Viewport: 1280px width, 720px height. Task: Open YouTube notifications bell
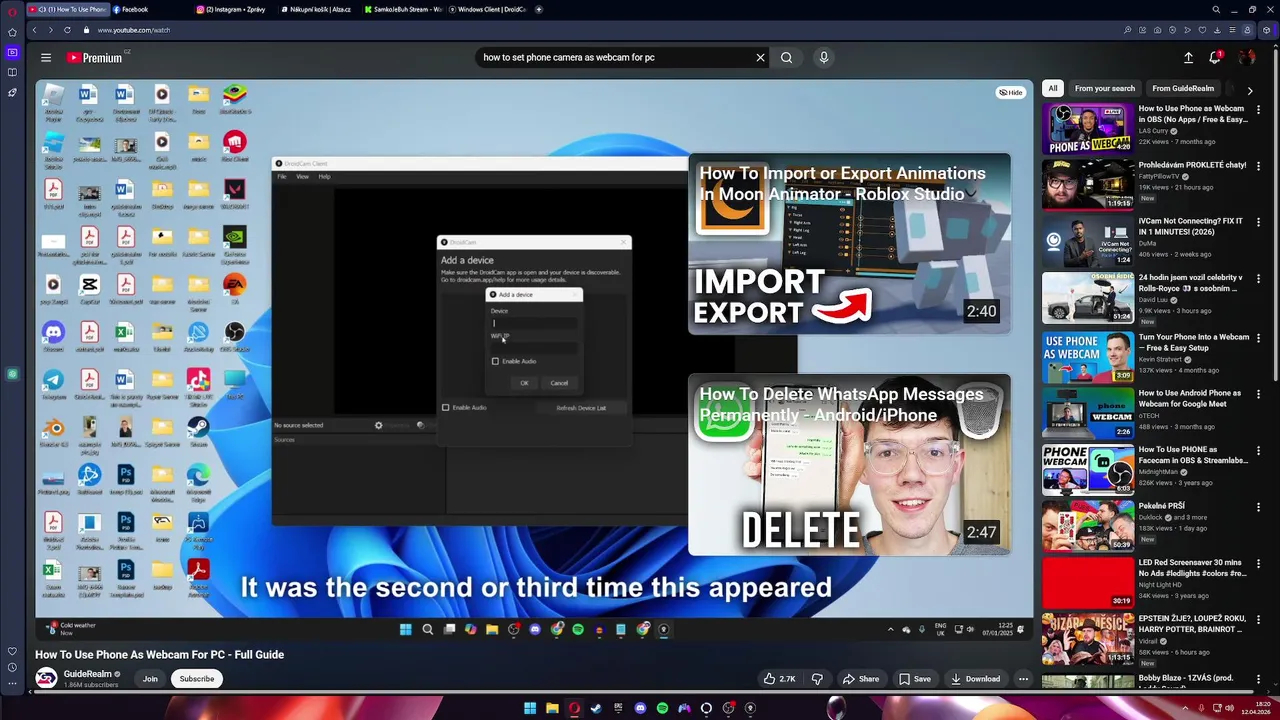coord(1215,58)
